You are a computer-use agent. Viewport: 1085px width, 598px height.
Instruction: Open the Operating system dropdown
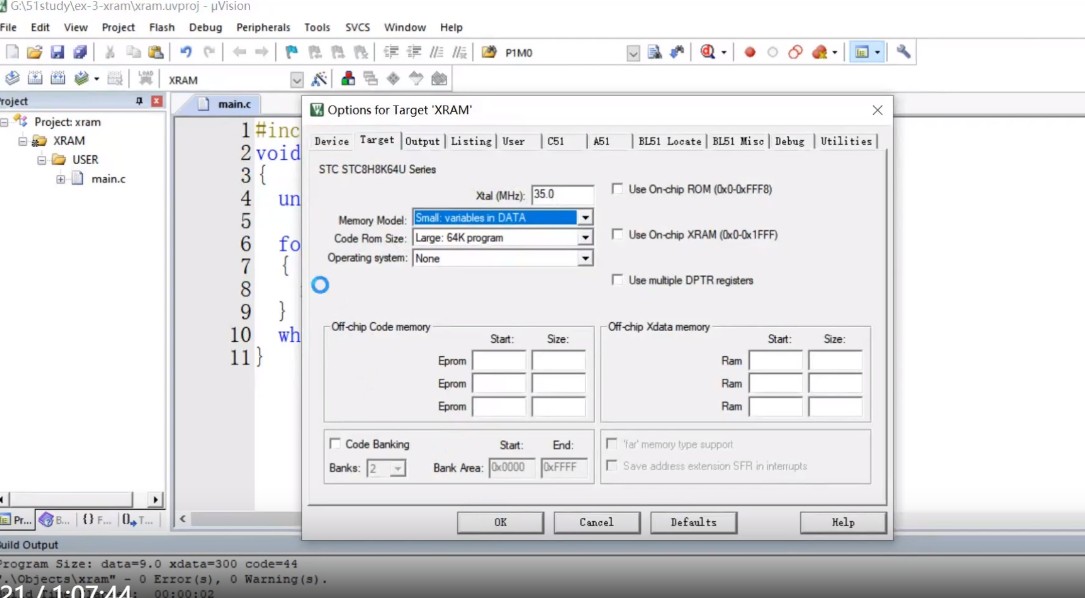(x=585, y=259)
